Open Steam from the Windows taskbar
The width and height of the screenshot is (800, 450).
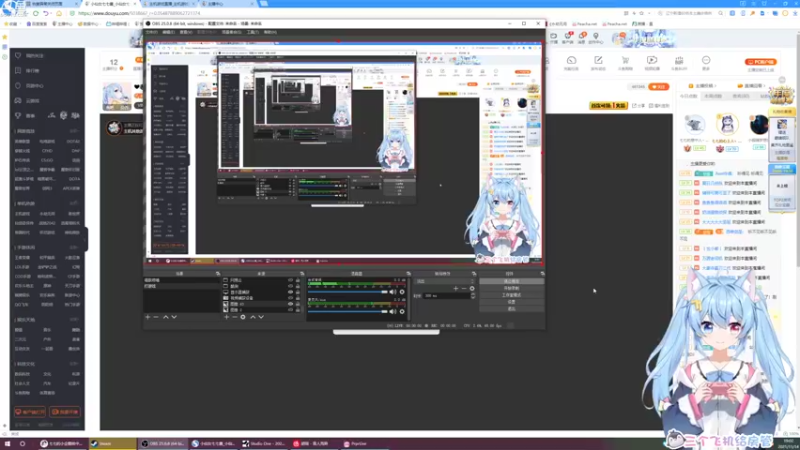coord(110,443)
